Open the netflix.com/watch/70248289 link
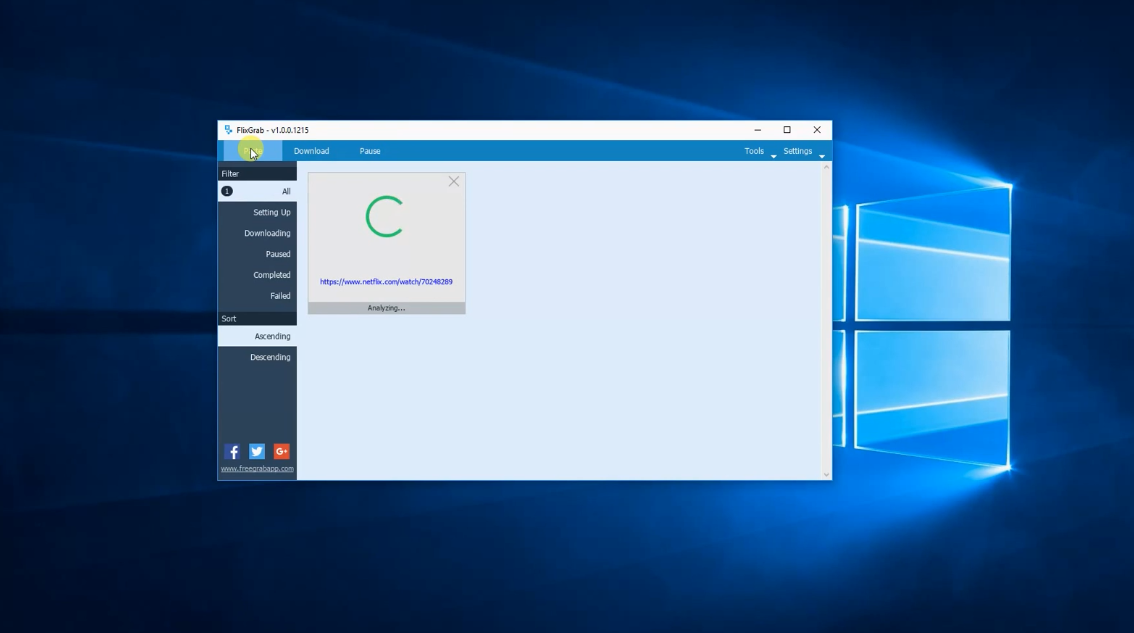The height and width of the screenshot is (633, 1134). point(386,281)
